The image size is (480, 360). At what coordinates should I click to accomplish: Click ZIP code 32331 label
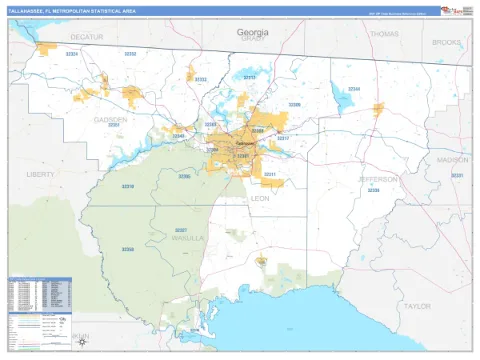click(457, 175)
